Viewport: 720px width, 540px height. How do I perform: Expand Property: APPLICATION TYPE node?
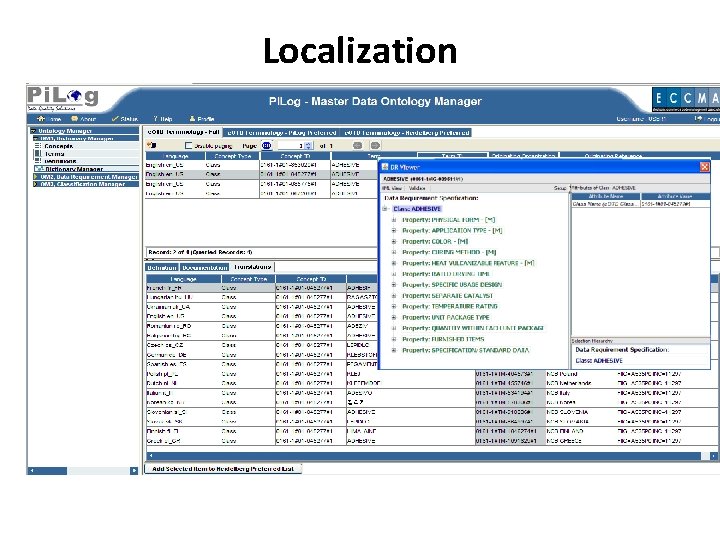pos(394,231)
